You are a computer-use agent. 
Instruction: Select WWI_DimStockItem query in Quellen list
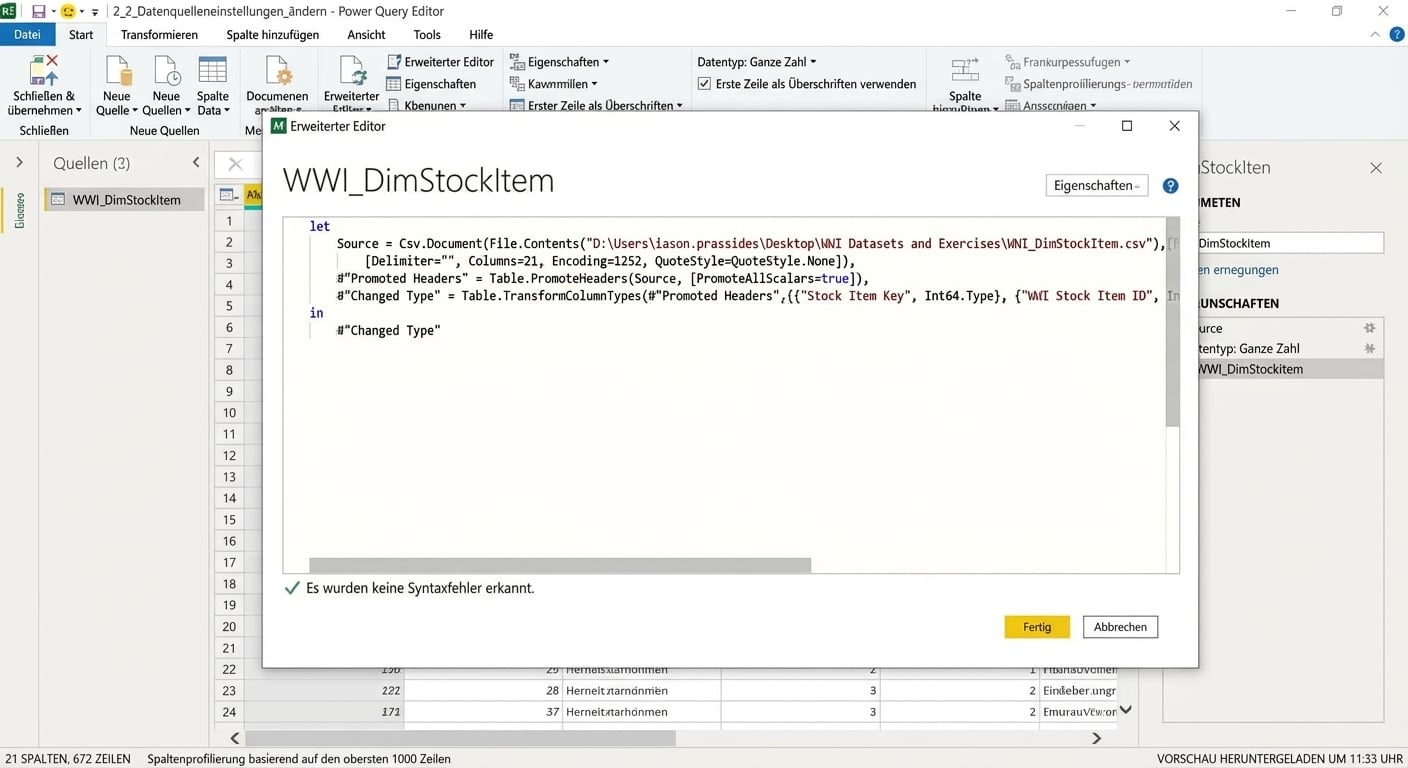125,199
